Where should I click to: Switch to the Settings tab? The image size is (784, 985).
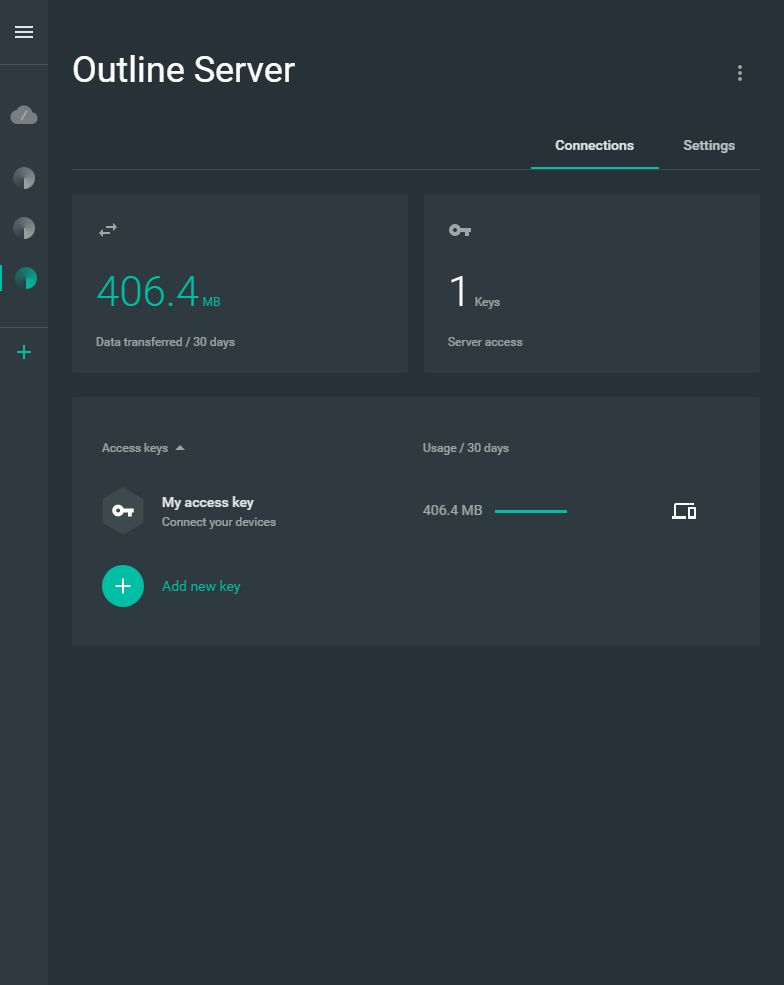click(709, 145)
